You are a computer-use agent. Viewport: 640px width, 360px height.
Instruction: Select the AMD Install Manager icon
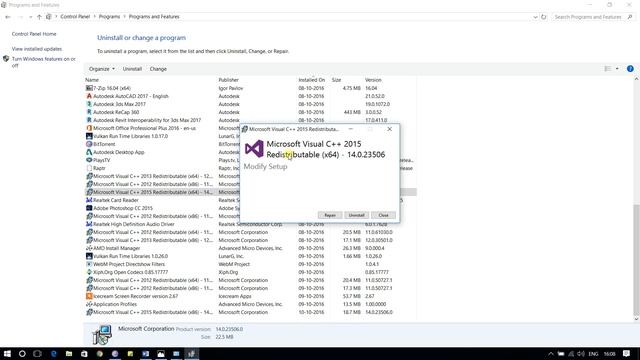[x=89, y=248]
